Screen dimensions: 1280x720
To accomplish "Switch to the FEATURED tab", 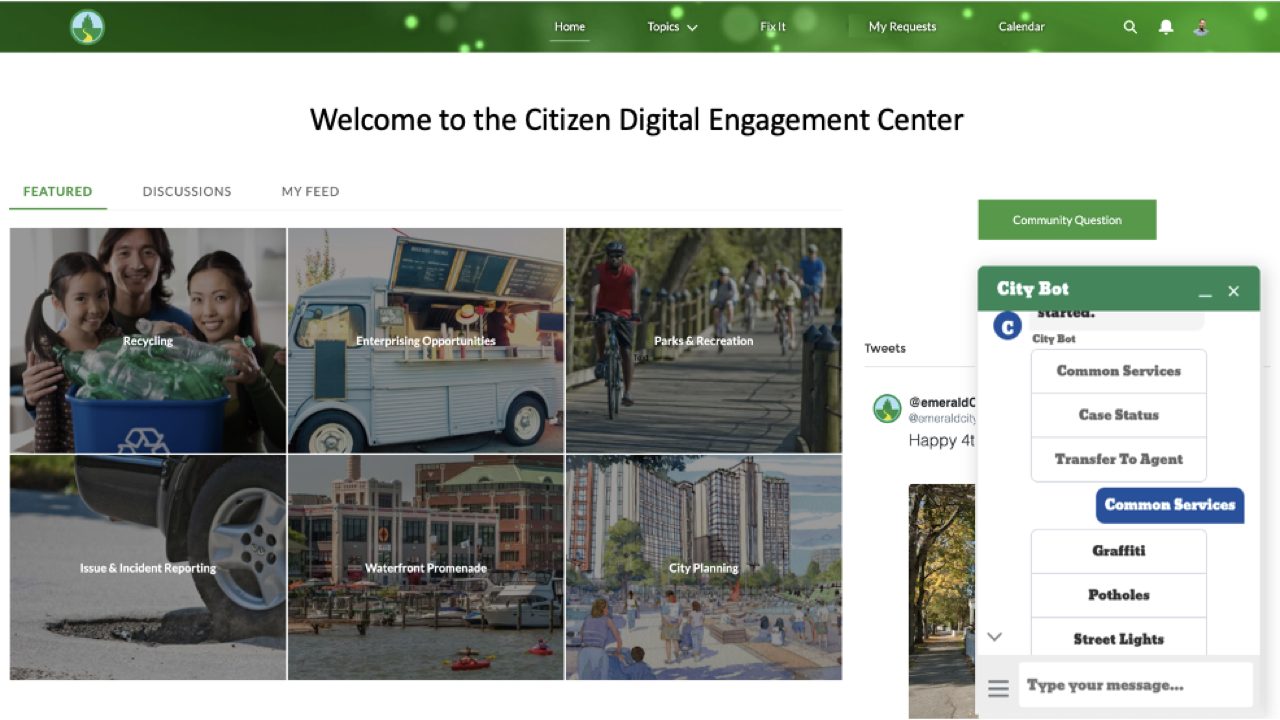I will pyautogui.click(x=57, y=191).
